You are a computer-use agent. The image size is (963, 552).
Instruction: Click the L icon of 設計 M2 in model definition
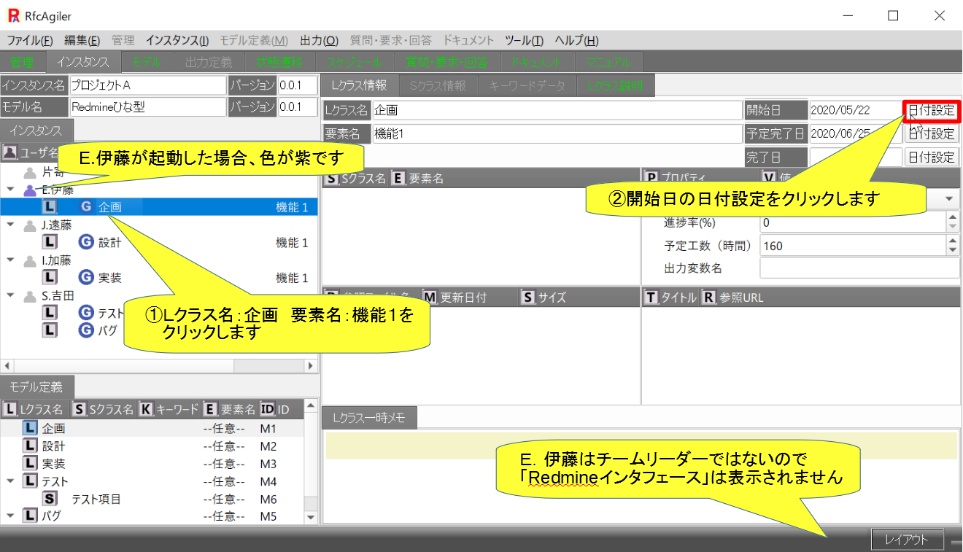30,446
